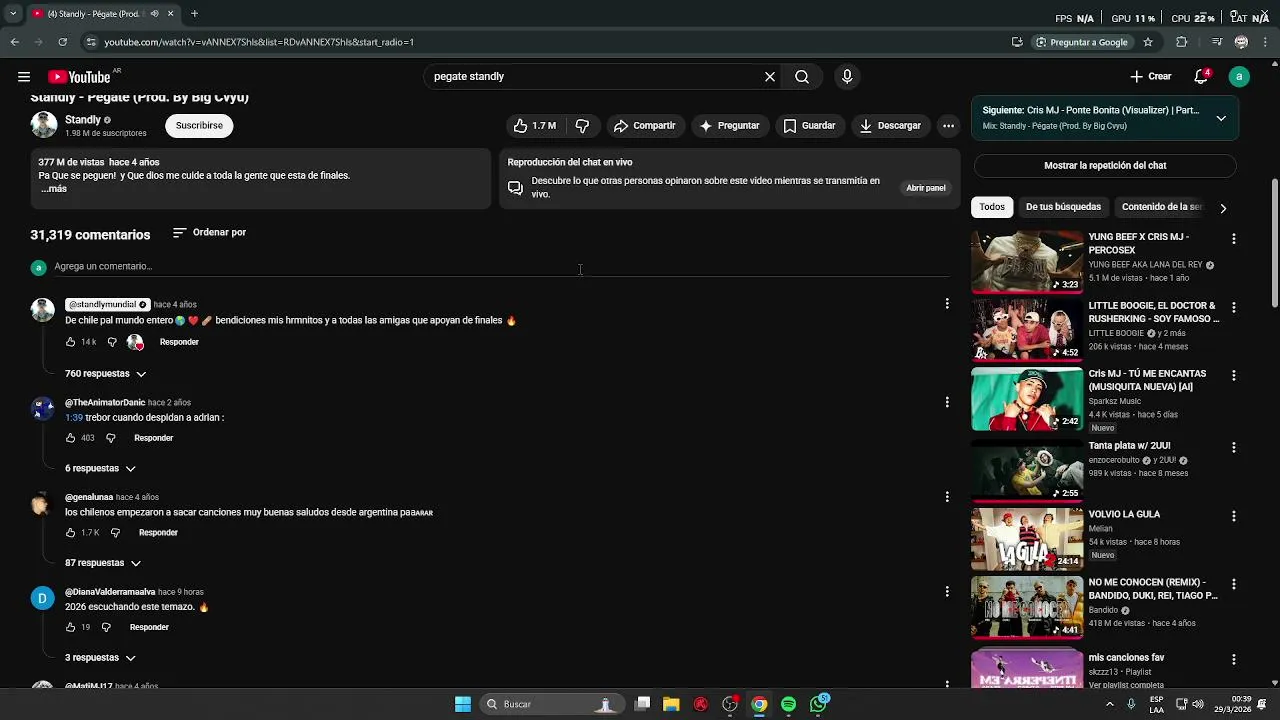
Task: Expand 760 respuestas
Action: click(106, 374)
